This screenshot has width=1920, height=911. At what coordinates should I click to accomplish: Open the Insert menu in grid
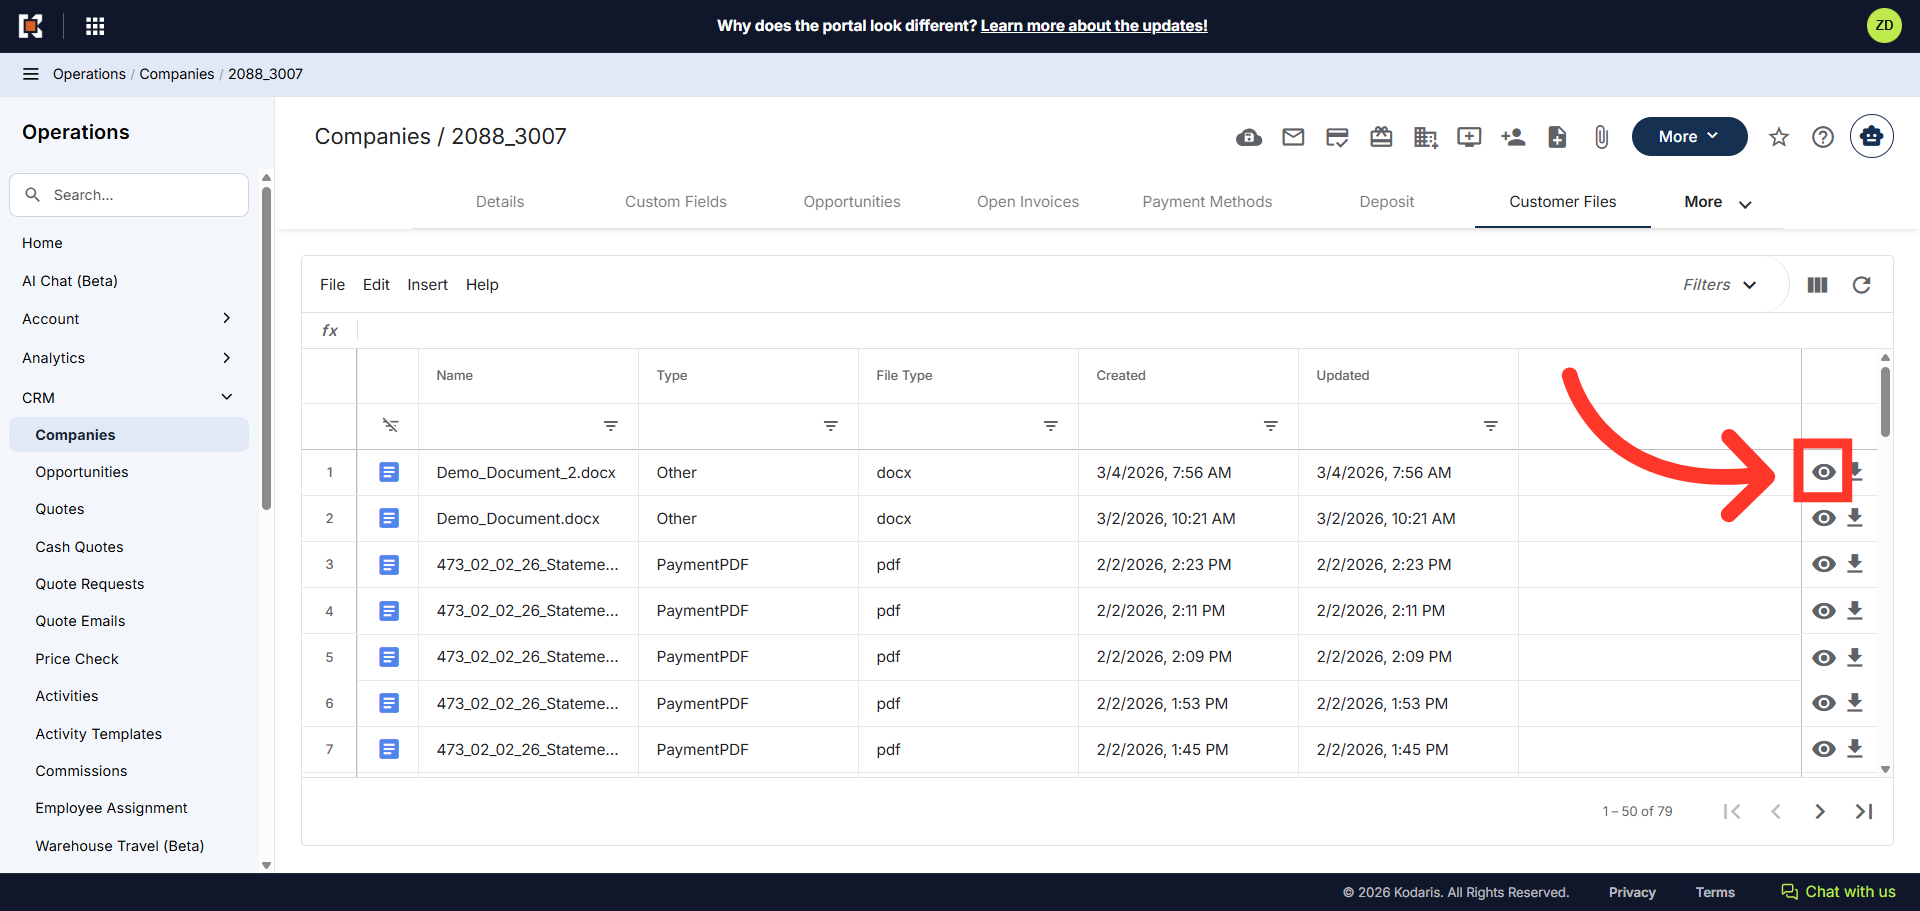(427, 285)
